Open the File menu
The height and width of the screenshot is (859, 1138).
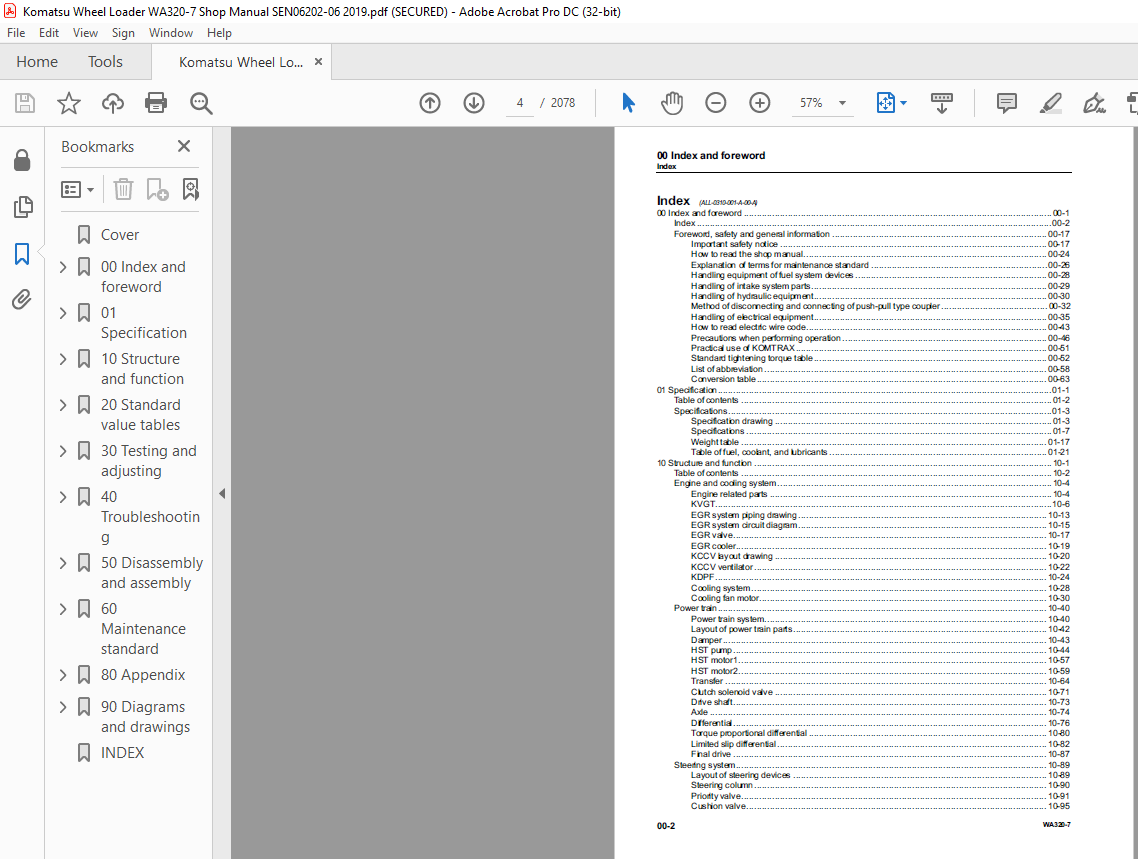pos(16,33)
